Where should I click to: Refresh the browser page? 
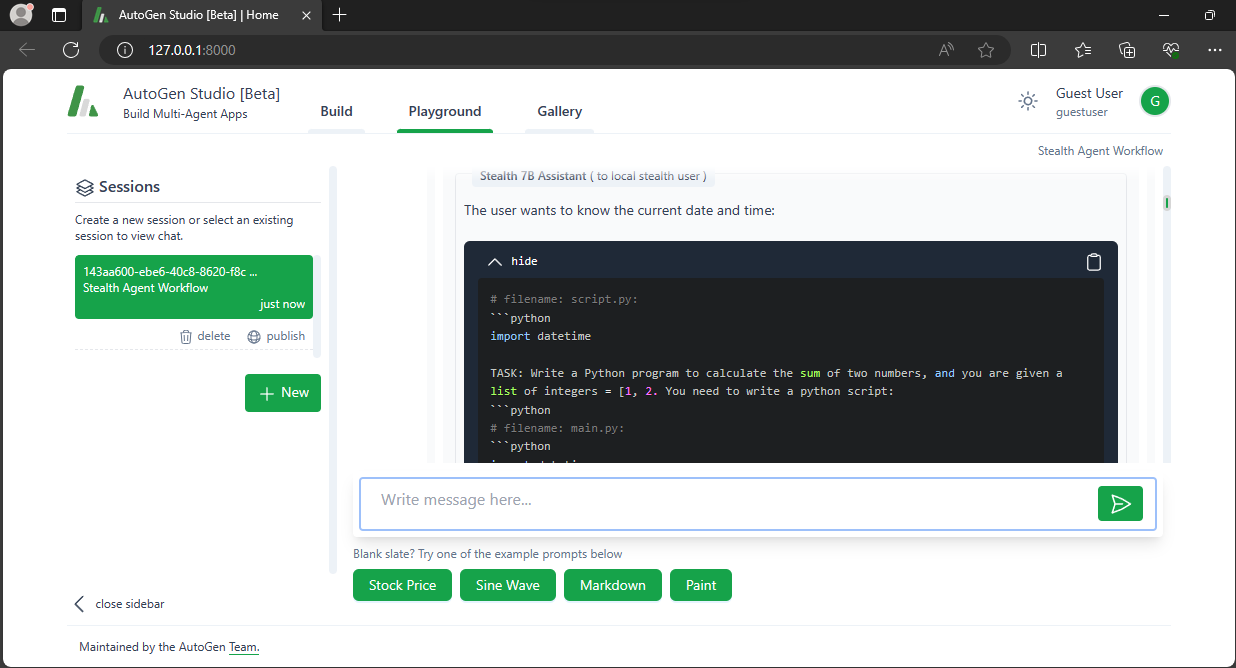tap(71, 50)
